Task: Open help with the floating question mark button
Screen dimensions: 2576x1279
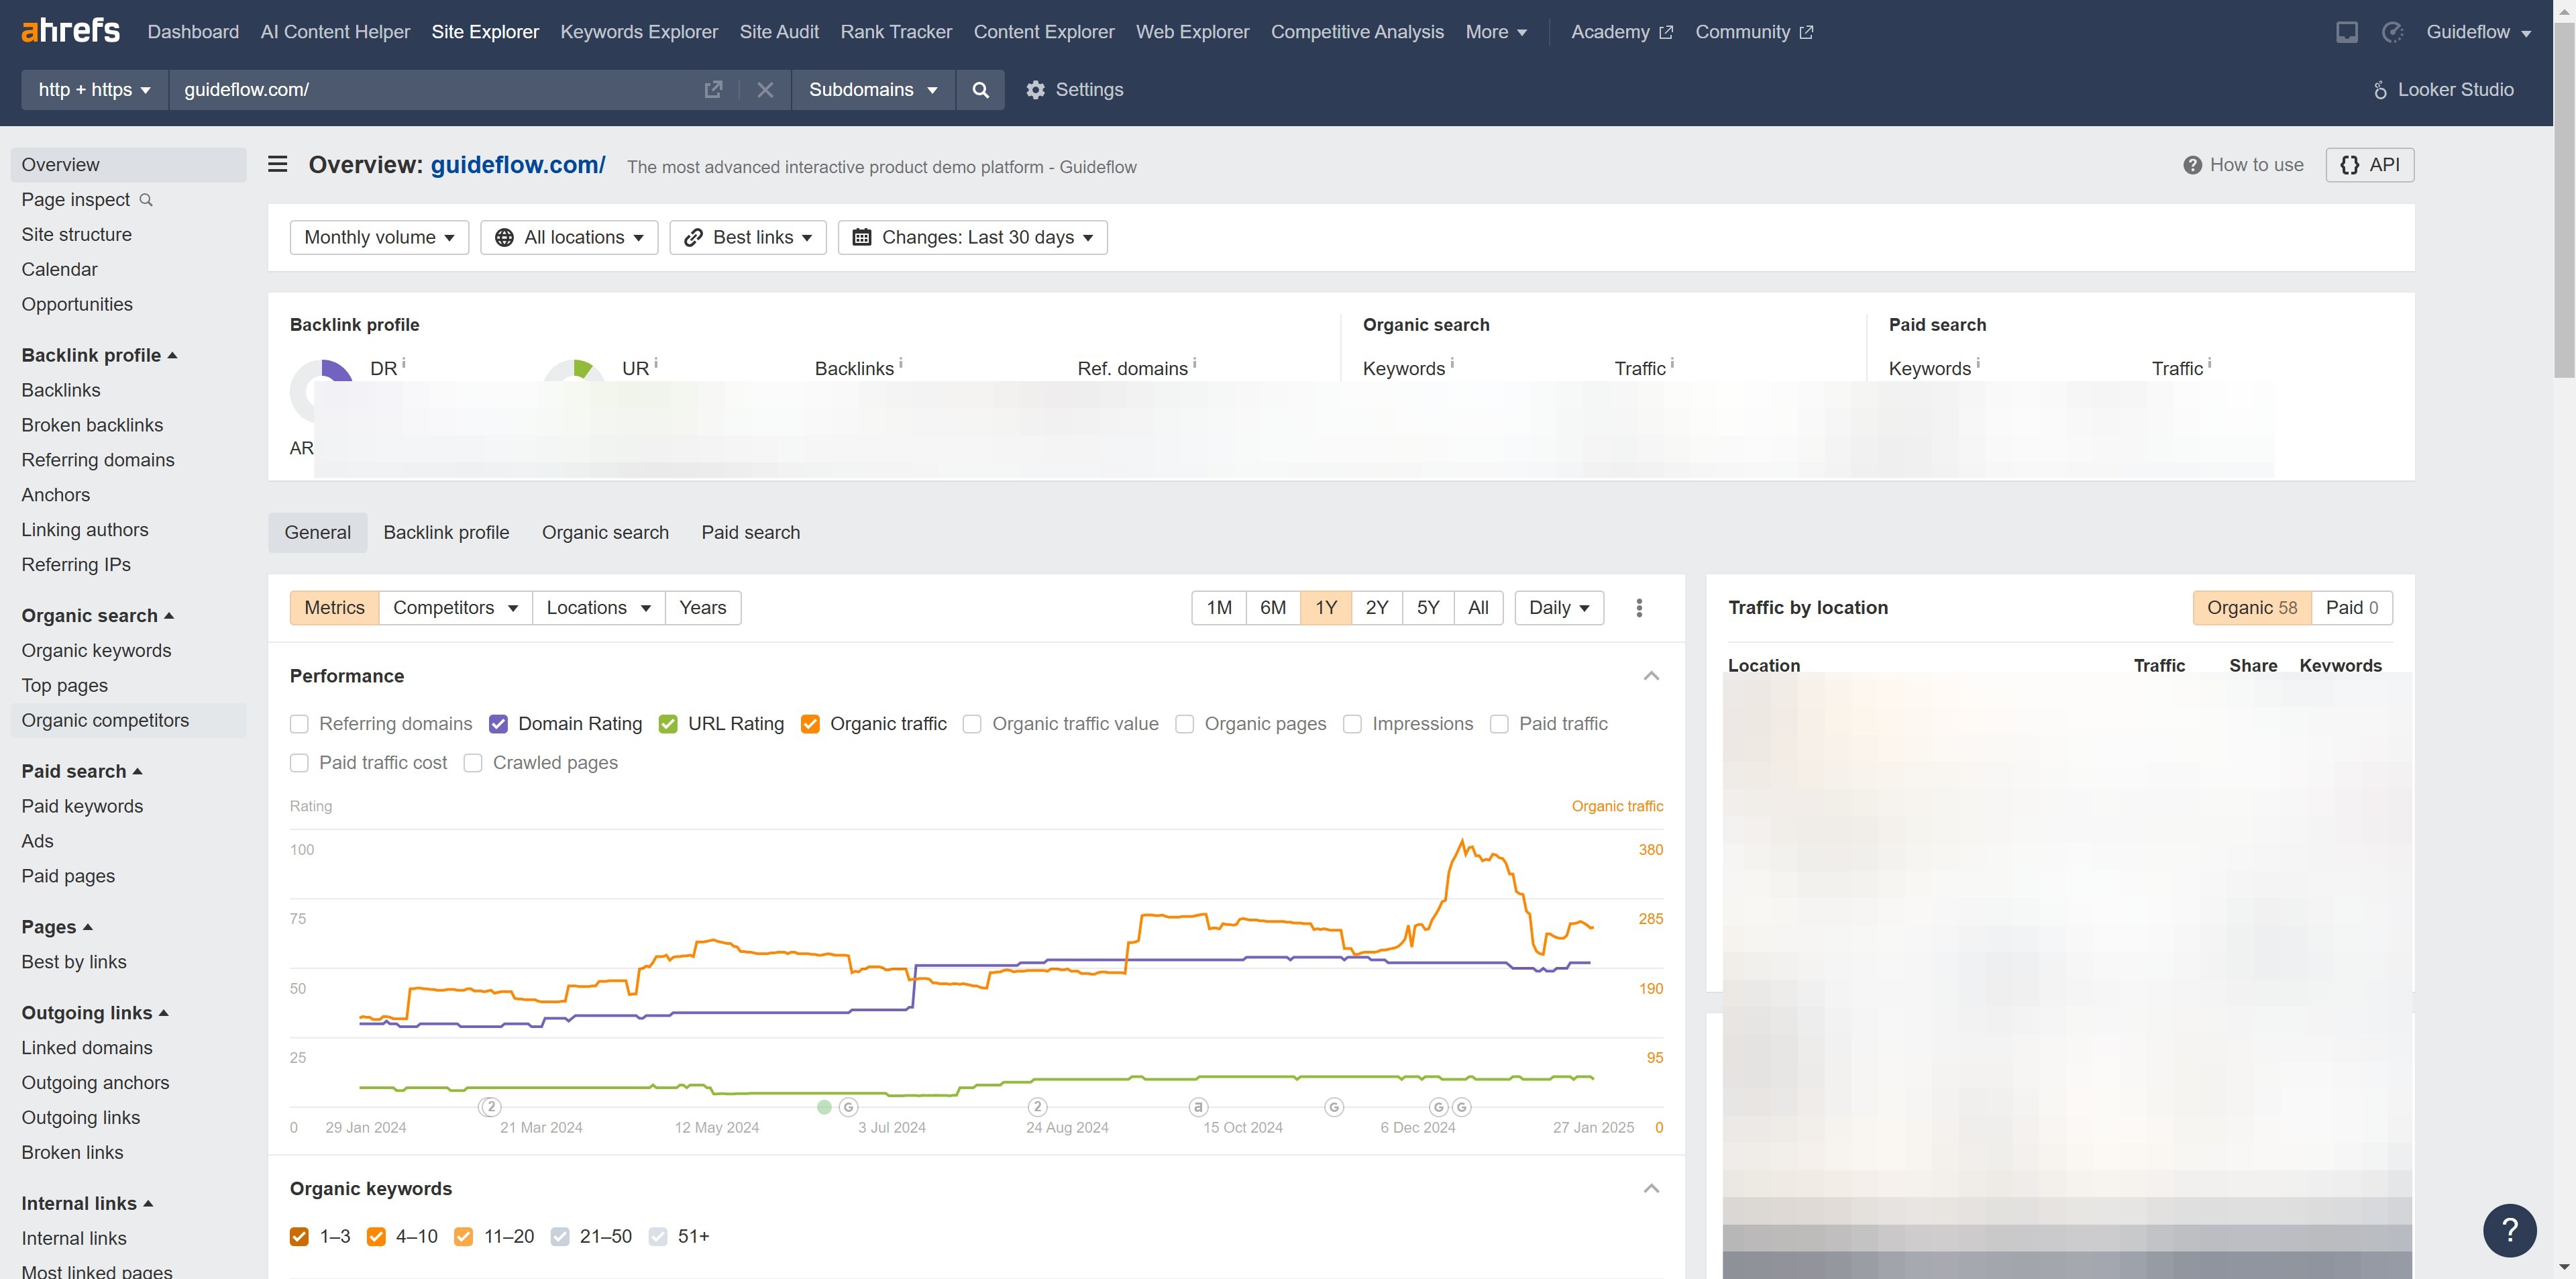Action: click(x=2511, y=1230)
